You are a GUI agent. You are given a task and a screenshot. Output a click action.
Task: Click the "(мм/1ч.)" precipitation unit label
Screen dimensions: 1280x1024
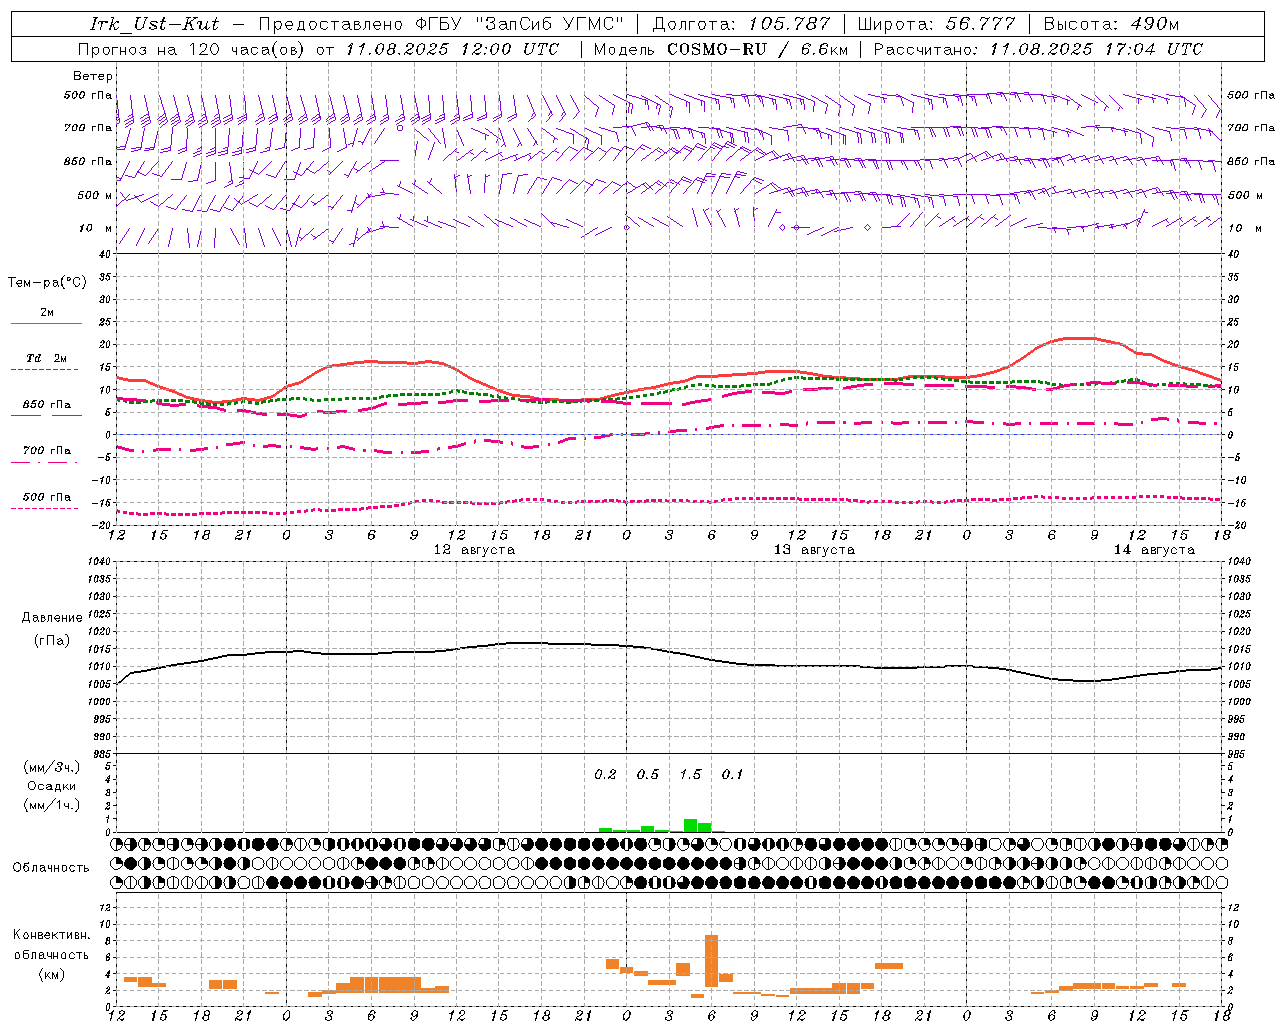(x=52, y=805)
